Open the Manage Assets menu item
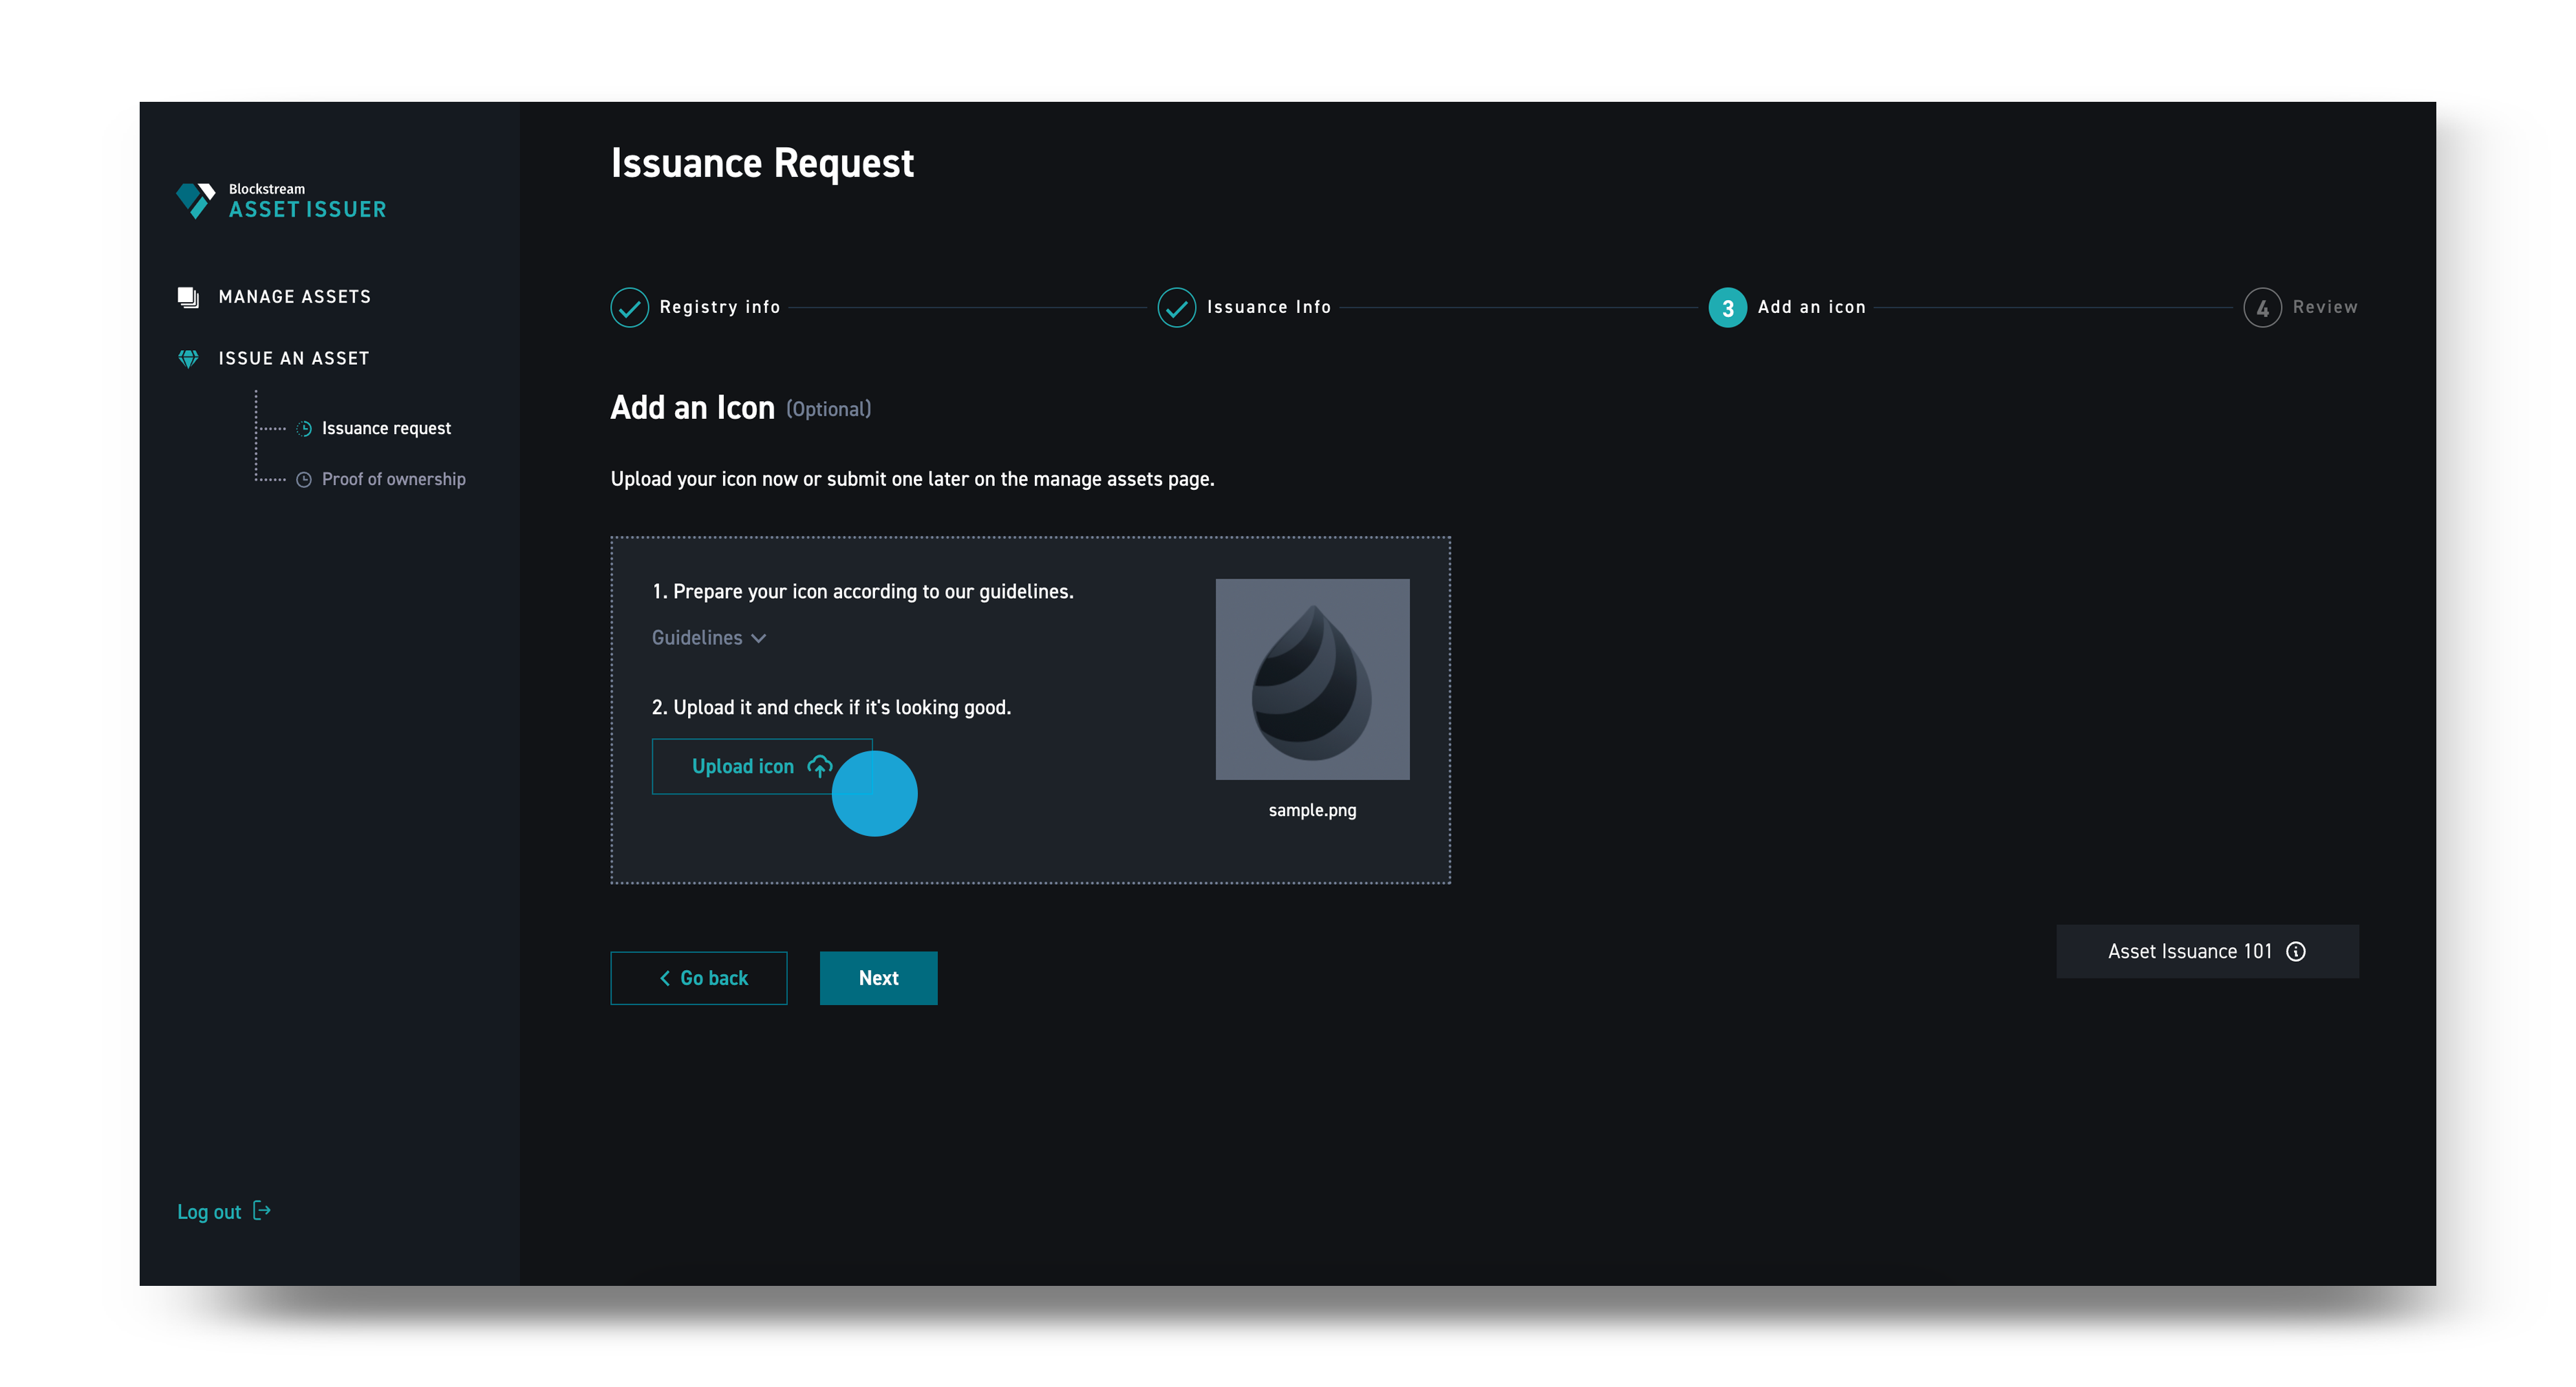This screenshot has height=1387, width=2576. pyautogui.click(x=294, y=297)
